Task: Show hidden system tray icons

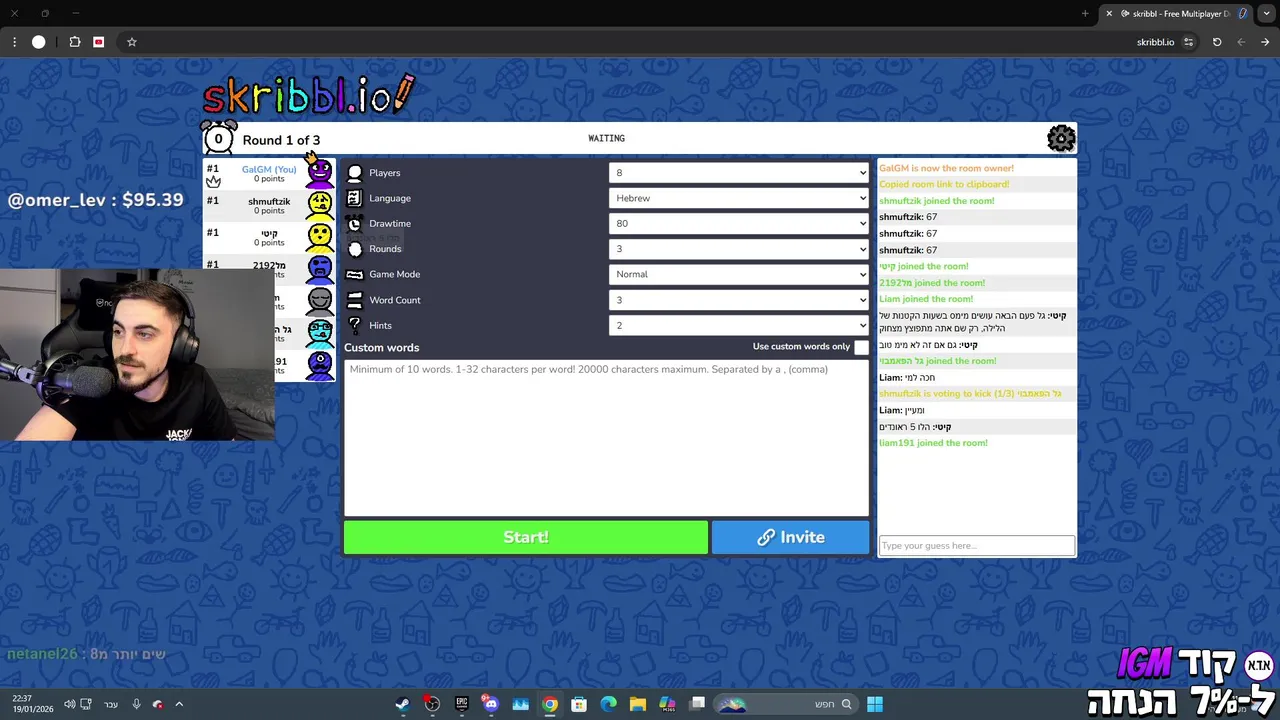Action: tap(179, 704)
